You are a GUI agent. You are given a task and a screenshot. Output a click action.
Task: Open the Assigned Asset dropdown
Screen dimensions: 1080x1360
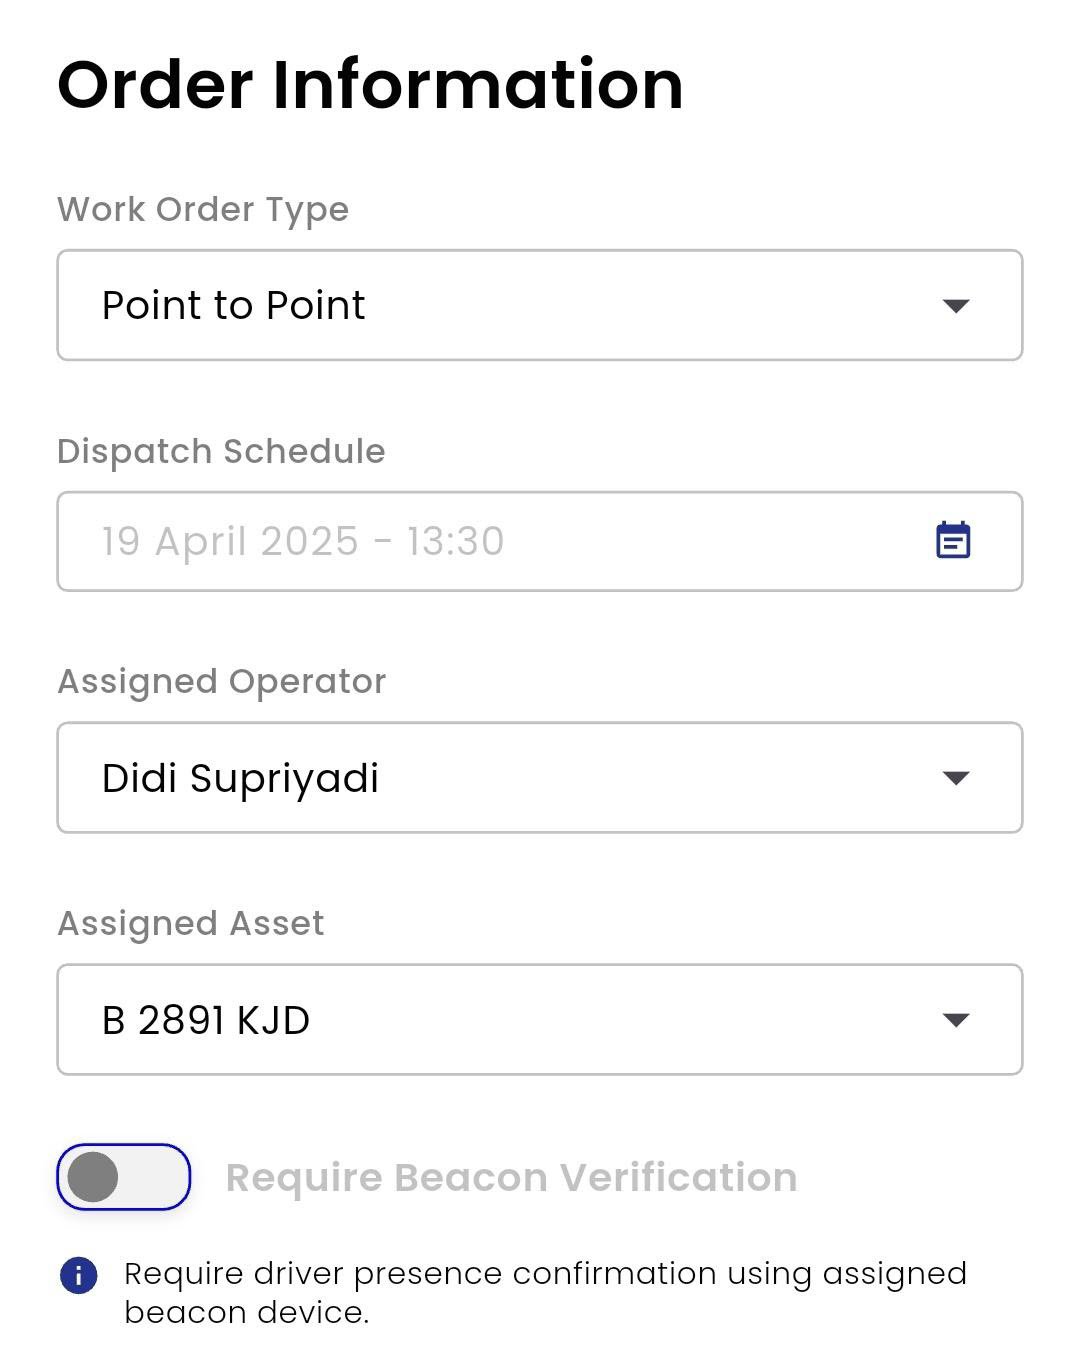[540, 1020]
